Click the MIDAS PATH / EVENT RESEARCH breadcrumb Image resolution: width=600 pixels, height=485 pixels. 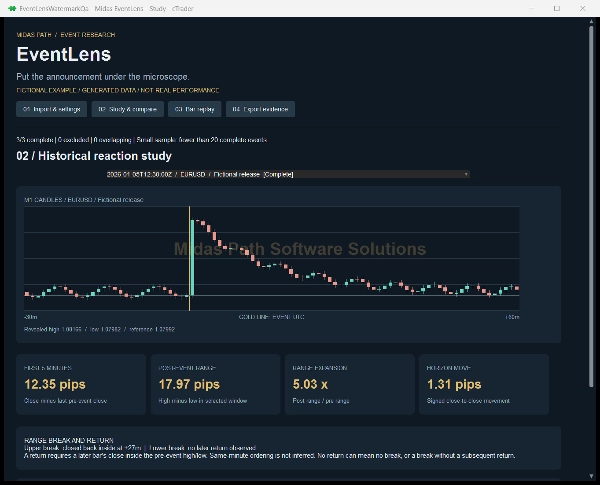tap(66, 35)
